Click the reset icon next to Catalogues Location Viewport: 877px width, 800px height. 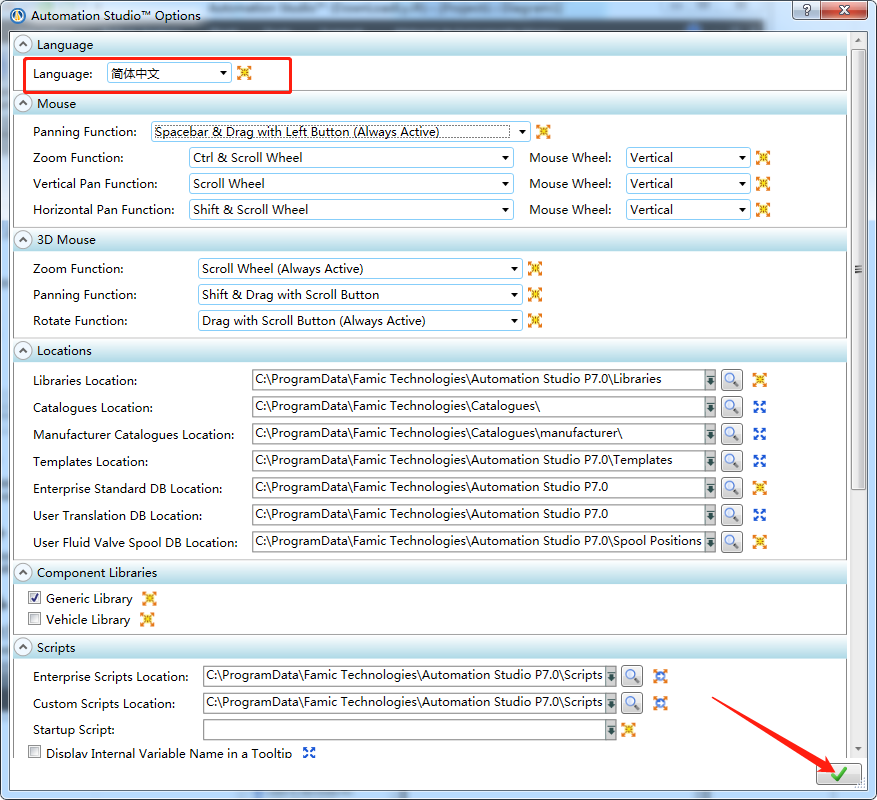[759, 407]
